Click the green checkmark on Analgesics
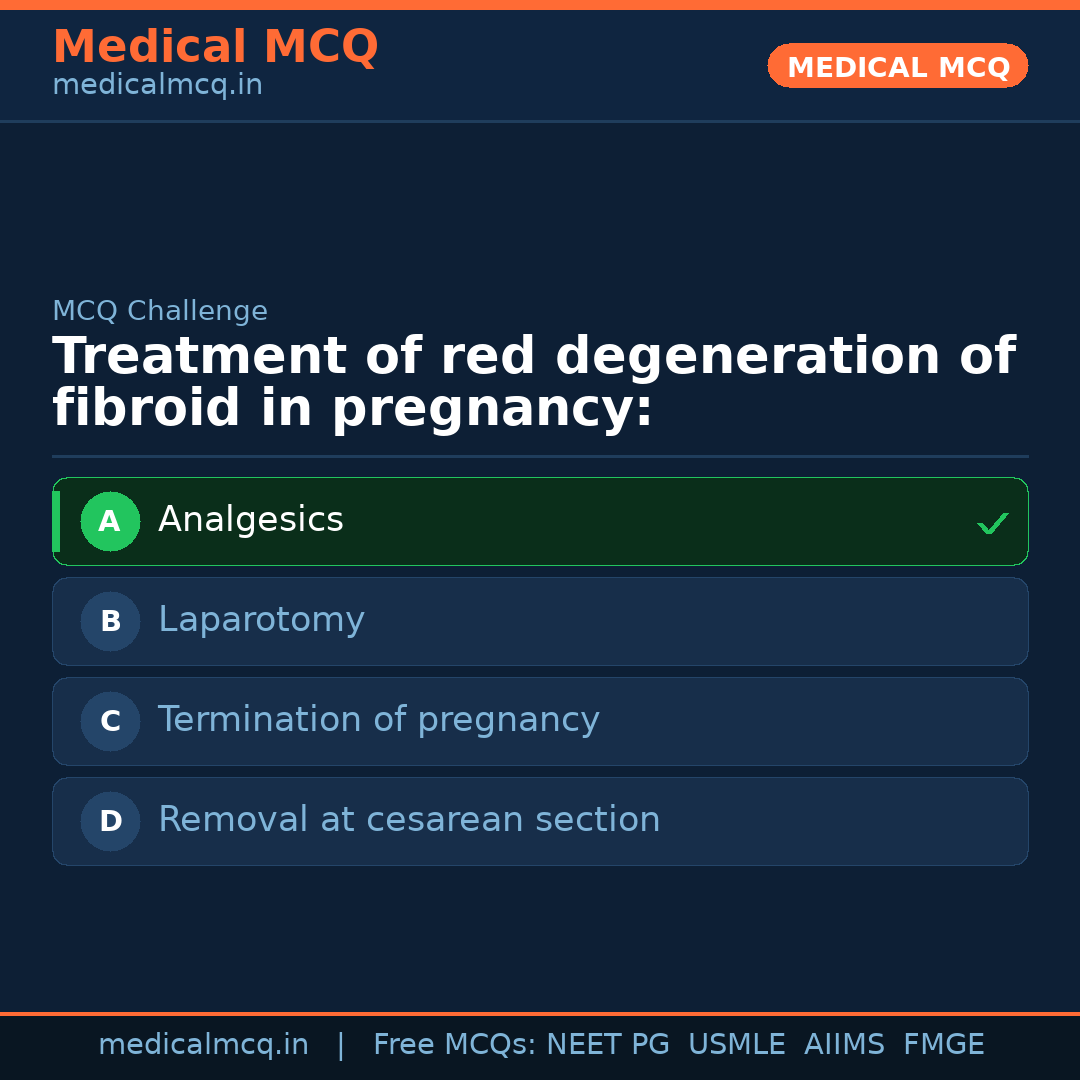The image size is (1080, 1080). (x=992, y=523)
